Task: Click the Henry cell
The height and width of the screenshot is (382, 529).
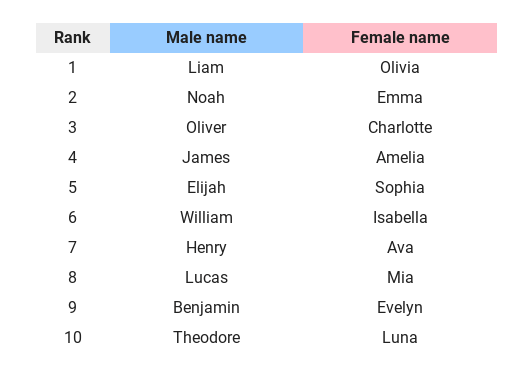Action: coord(206,248)
